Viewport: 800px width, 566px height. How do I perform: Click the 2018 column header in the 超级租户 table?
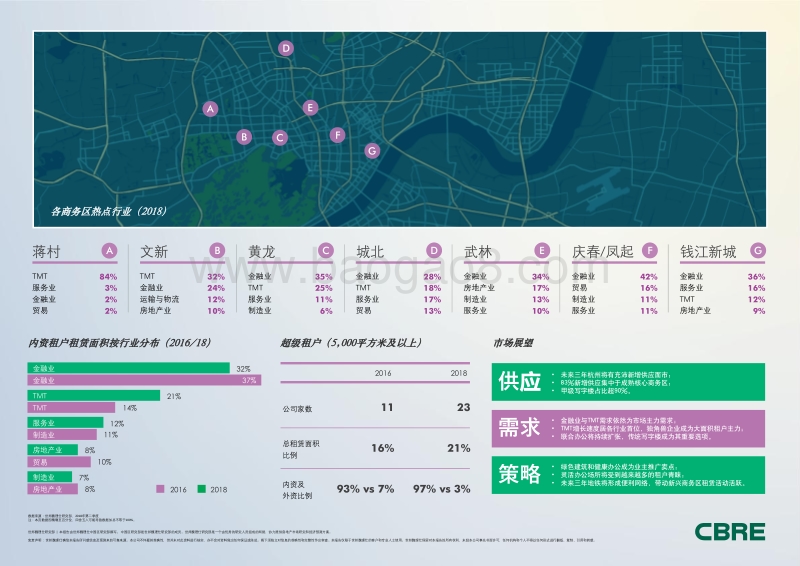click(x=459, y=373)
